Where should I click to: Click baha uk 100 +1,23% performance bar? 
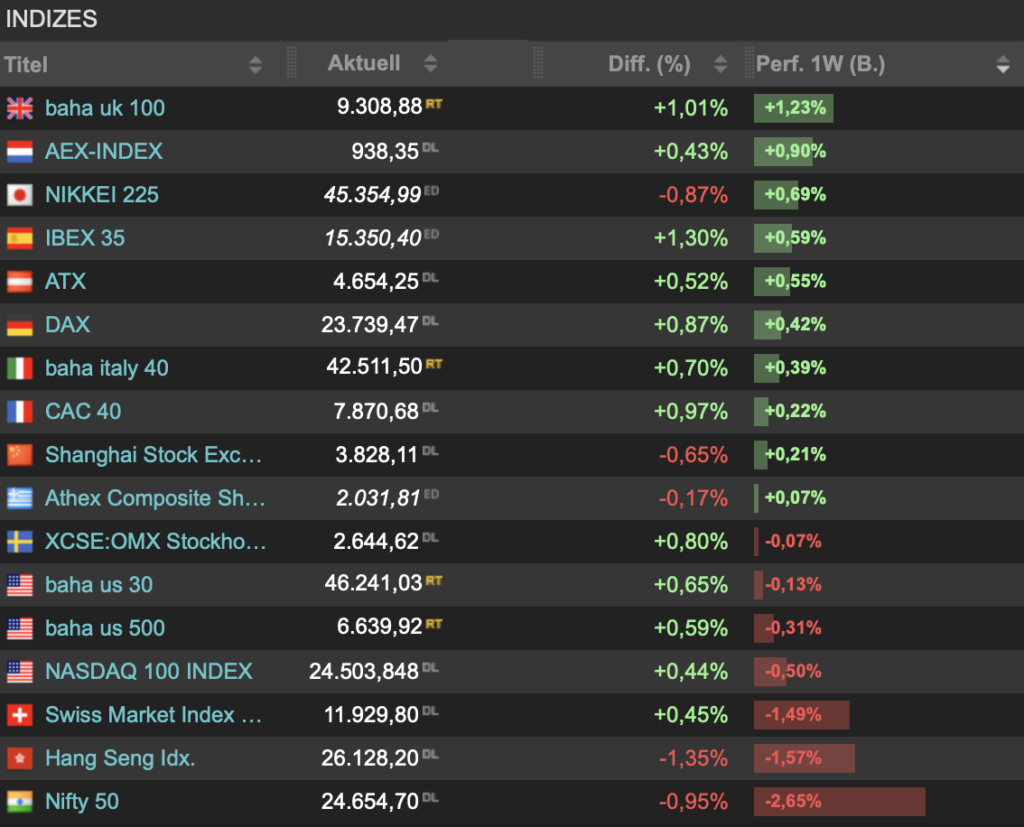(793, 108)
